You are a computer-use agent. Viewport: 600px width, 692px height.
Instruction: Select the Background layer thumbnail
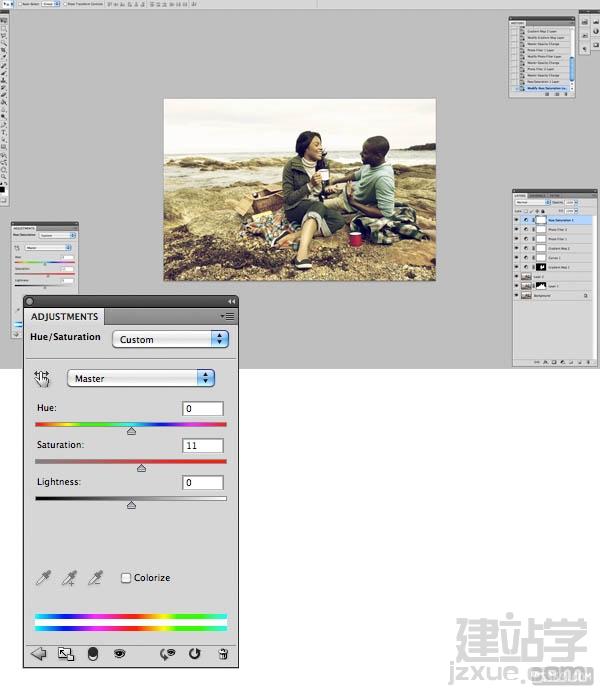[526, 295]
